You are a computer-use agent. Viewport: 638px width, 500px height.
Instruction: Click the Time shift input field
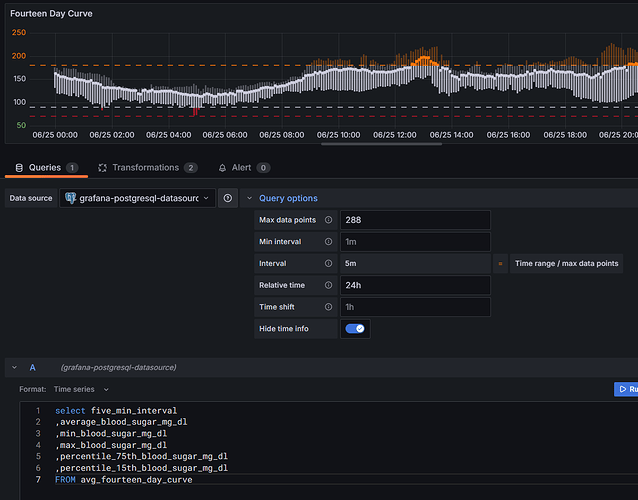pyautogui.click(x=415, y=307)
